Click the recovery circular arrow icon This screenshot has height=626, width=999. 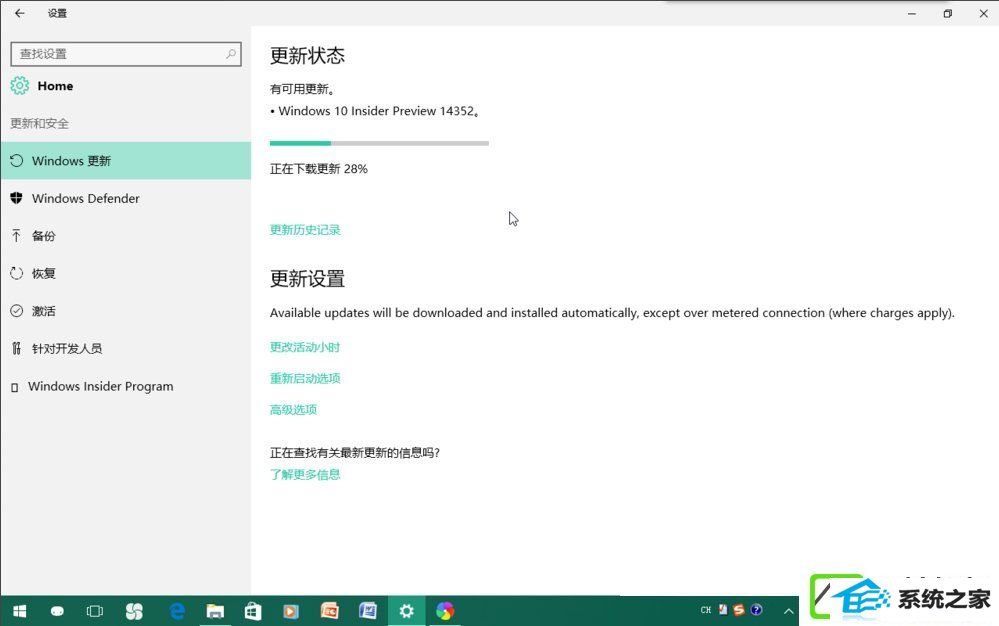17,273
